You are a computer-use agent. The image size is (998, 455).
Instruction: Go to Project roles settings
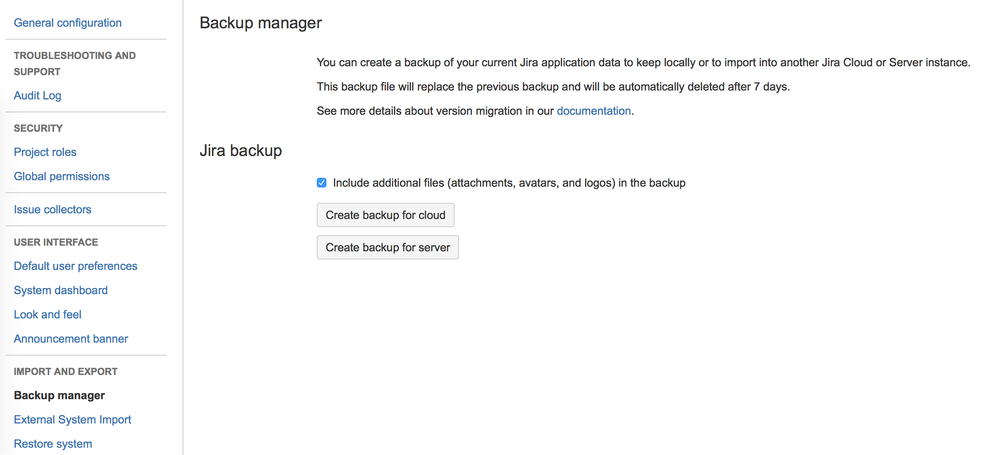tap(45, 152)
